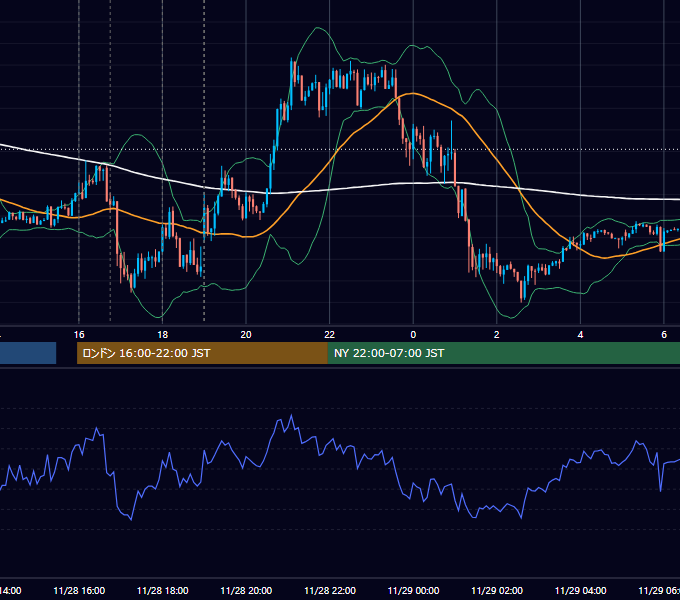This screenshot has width=680, height=600.
Task: Click hour label 16 under price chart
Action: pyautogui.click(x=79, y=335)
